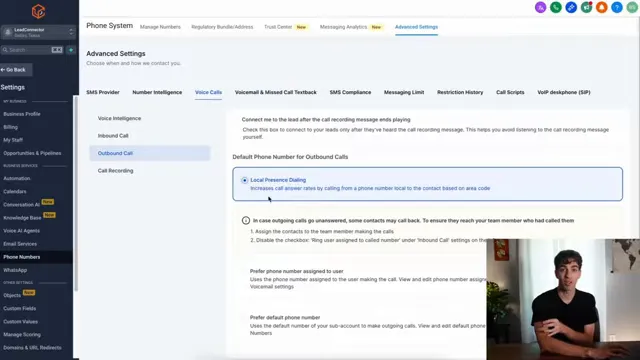Open the green phone dialer icon

pyautogui.click(x=556, y=7)
